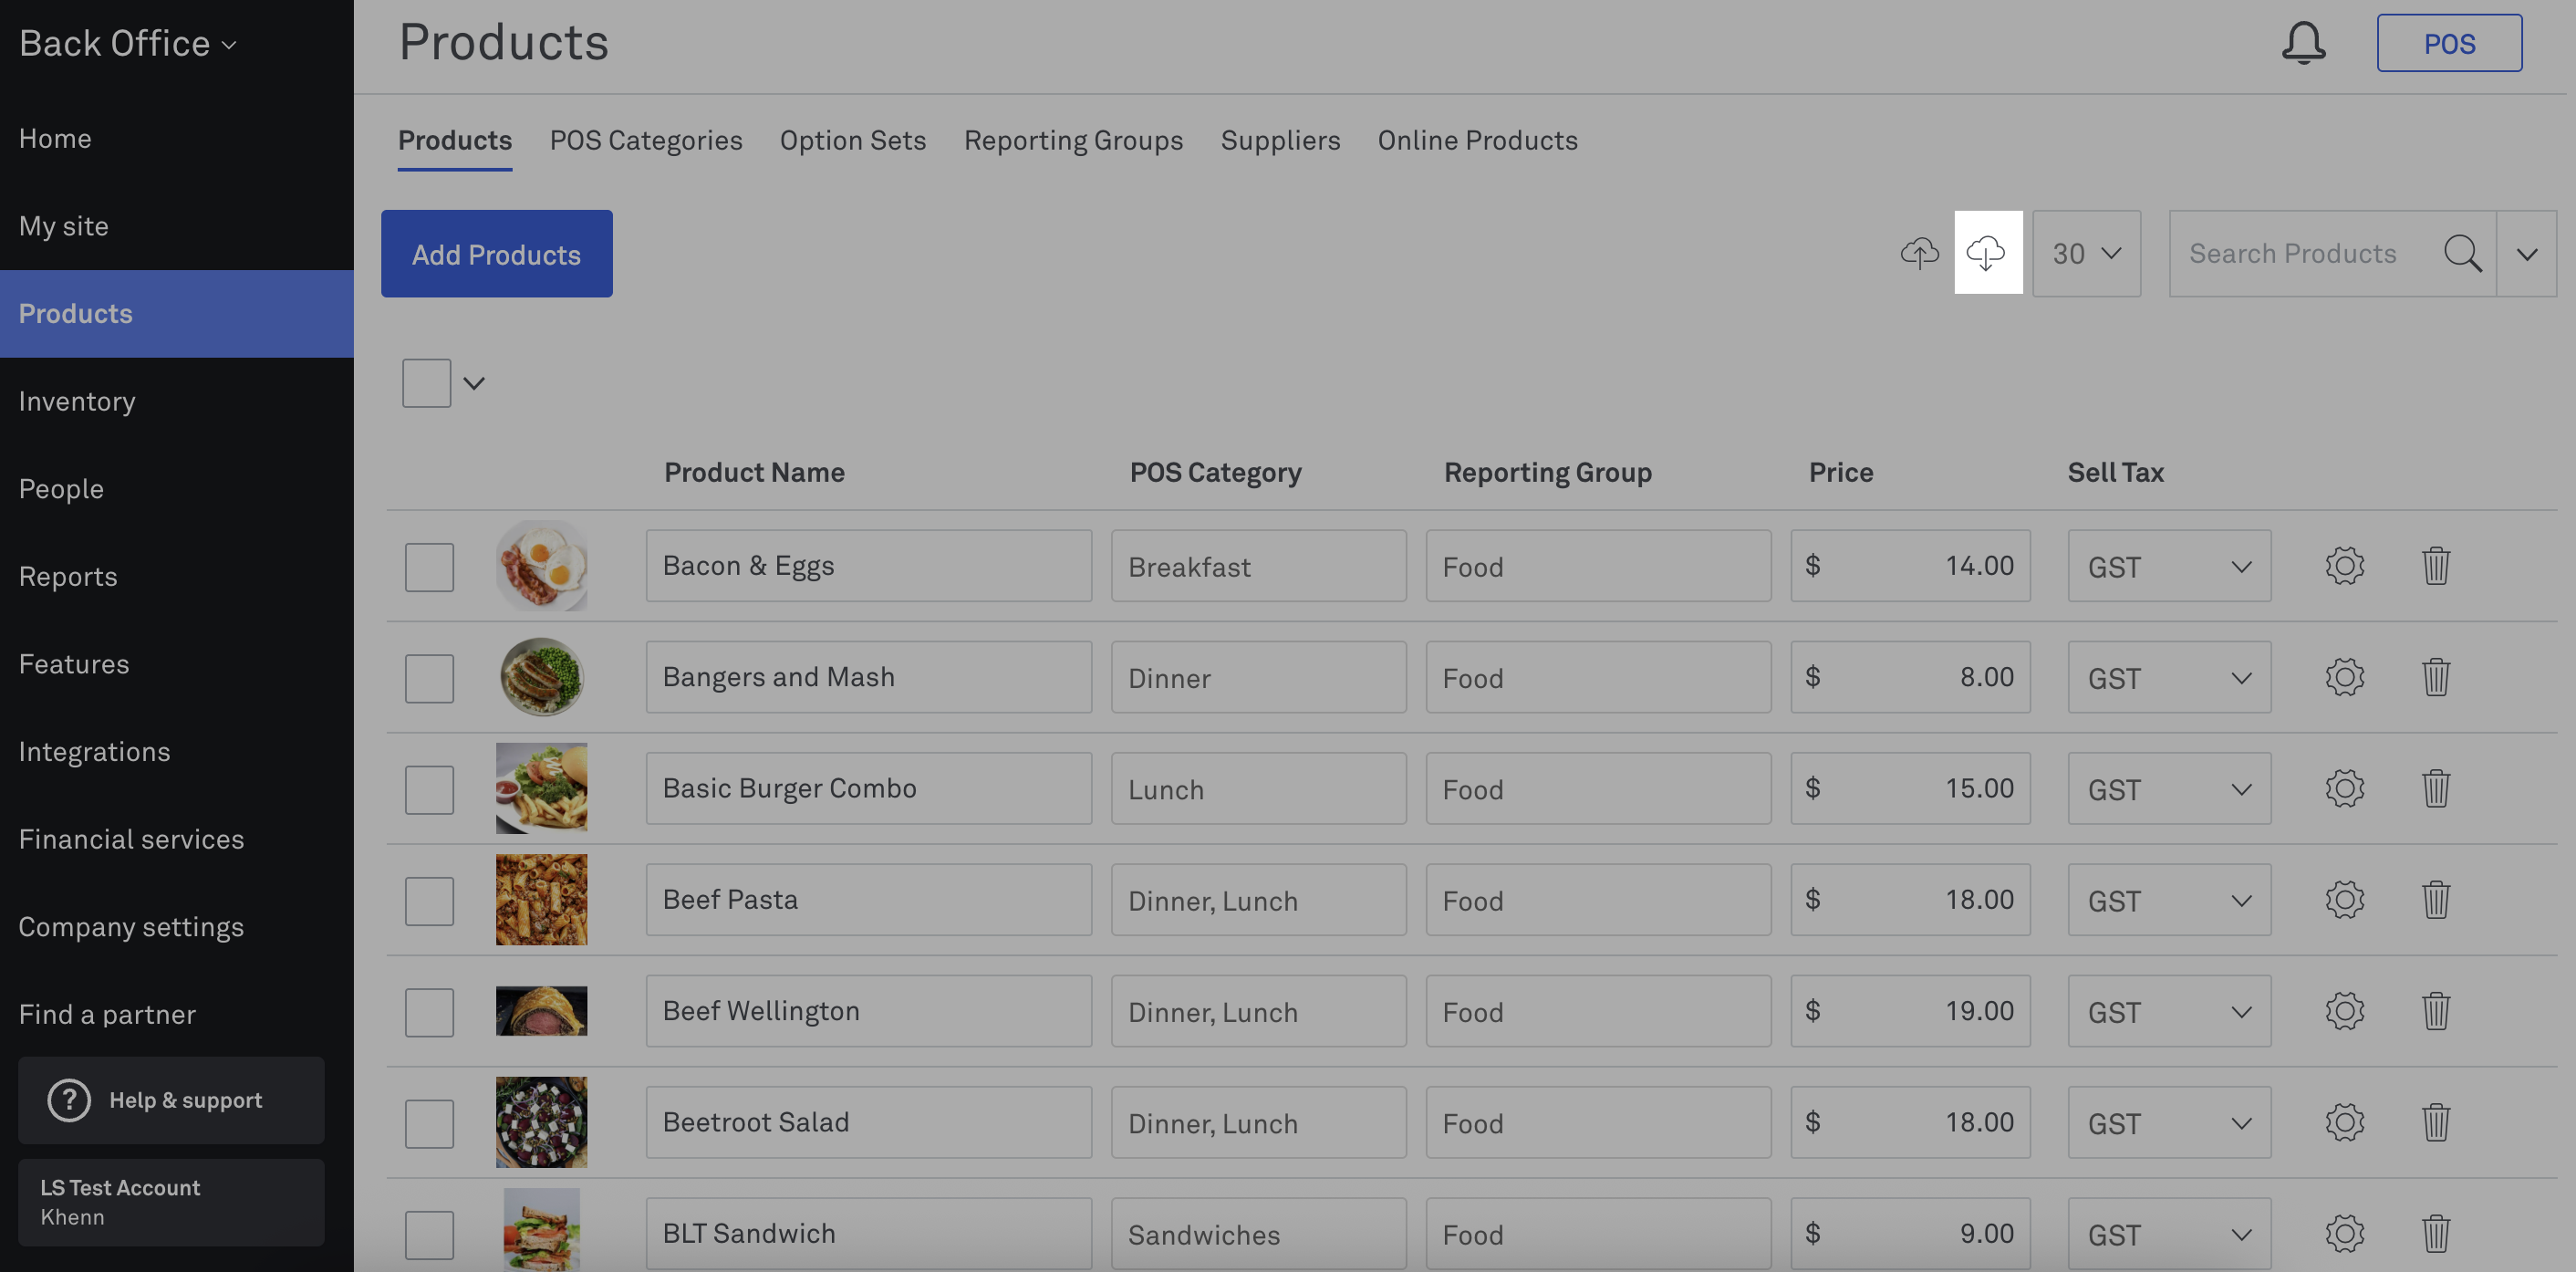
Task: Delete Beef Pasta with trash icon
Action: click(x=2435, y=900)
